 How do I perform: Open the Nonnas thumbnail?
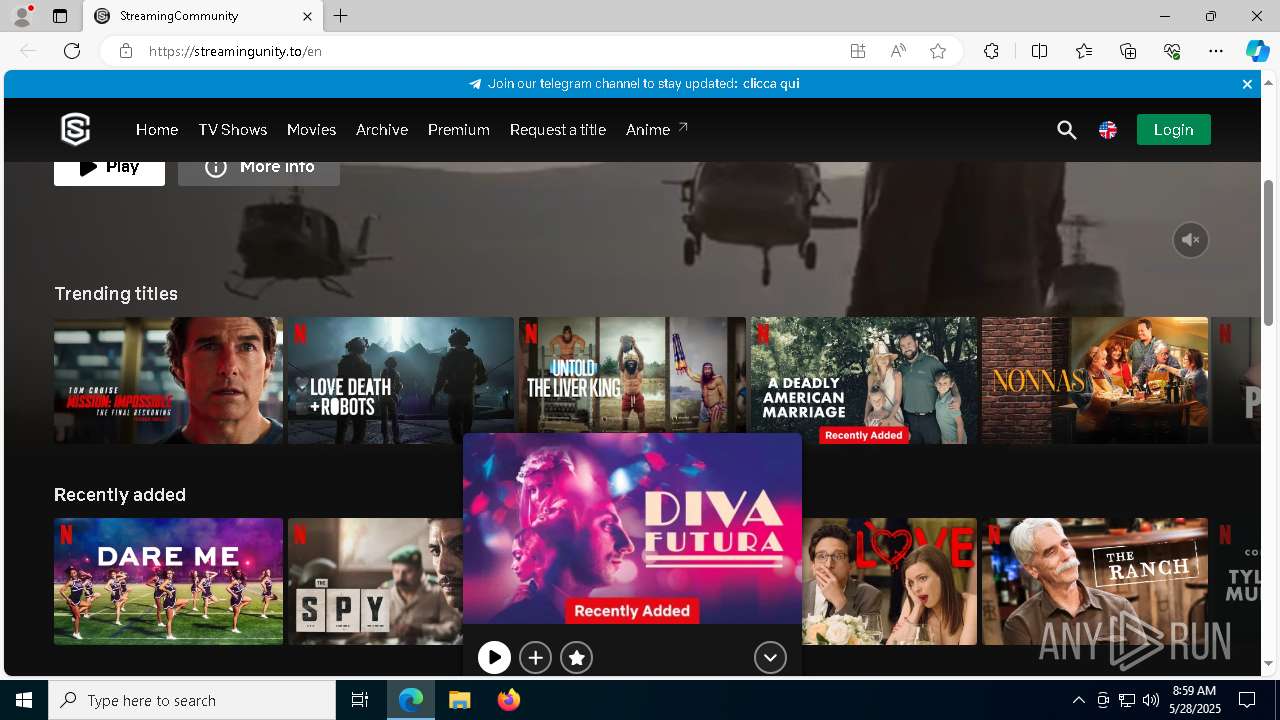pyautogui.click(x=1095, y=380)
